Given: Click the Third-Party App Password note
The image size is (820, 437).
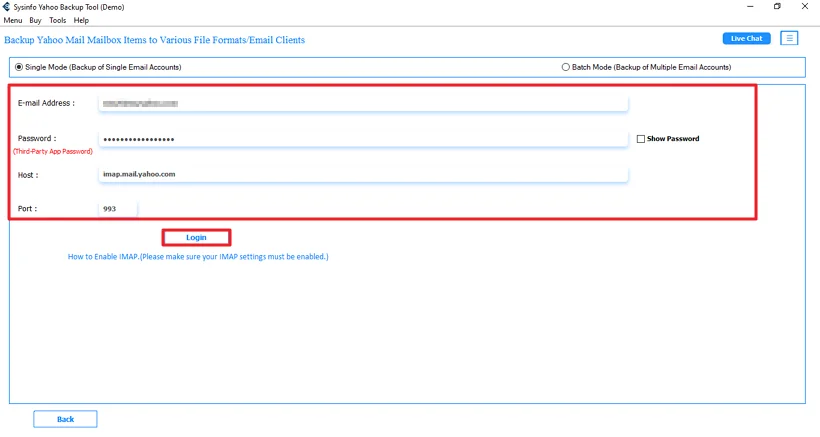Looking at the screenshot, I should point(53,152).
